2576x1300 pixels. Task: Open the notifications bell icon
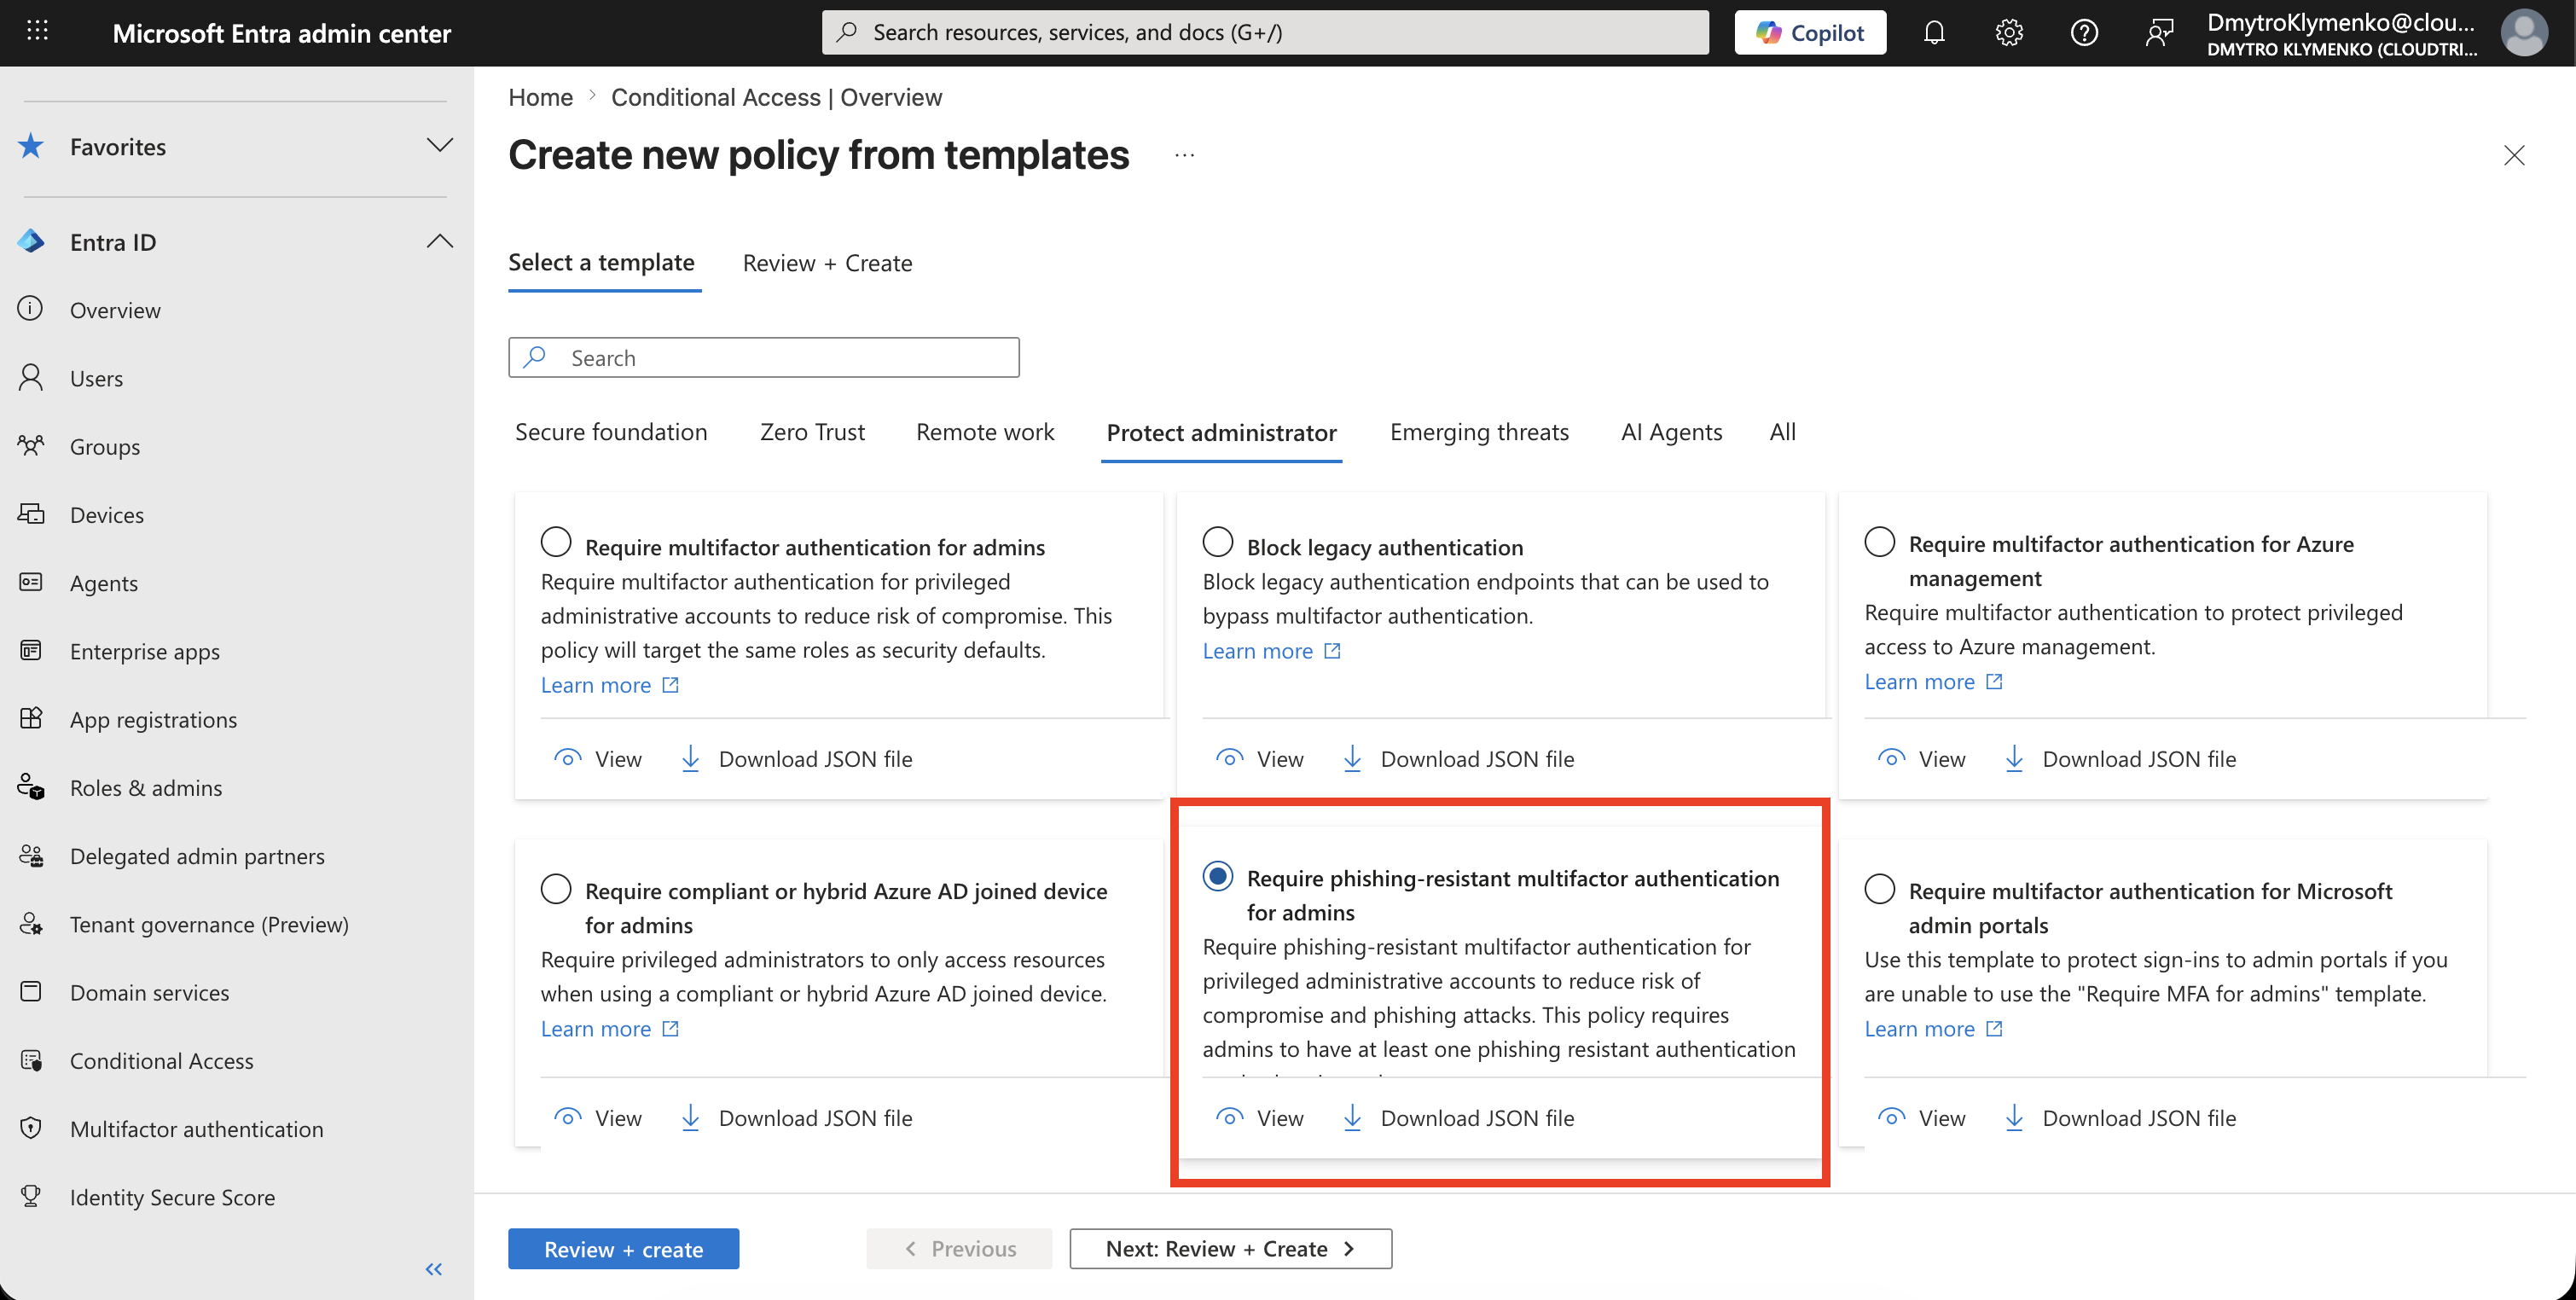point(1934,32)
